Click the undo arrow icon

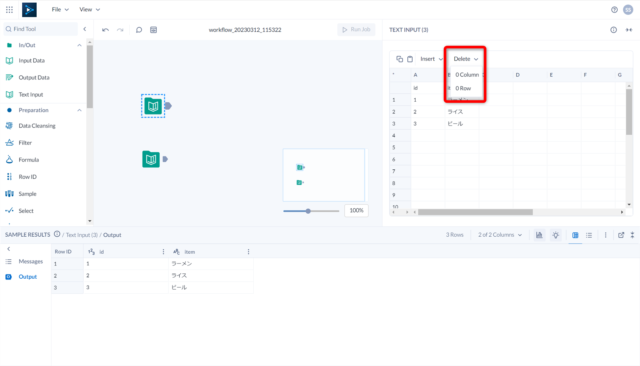105,30
